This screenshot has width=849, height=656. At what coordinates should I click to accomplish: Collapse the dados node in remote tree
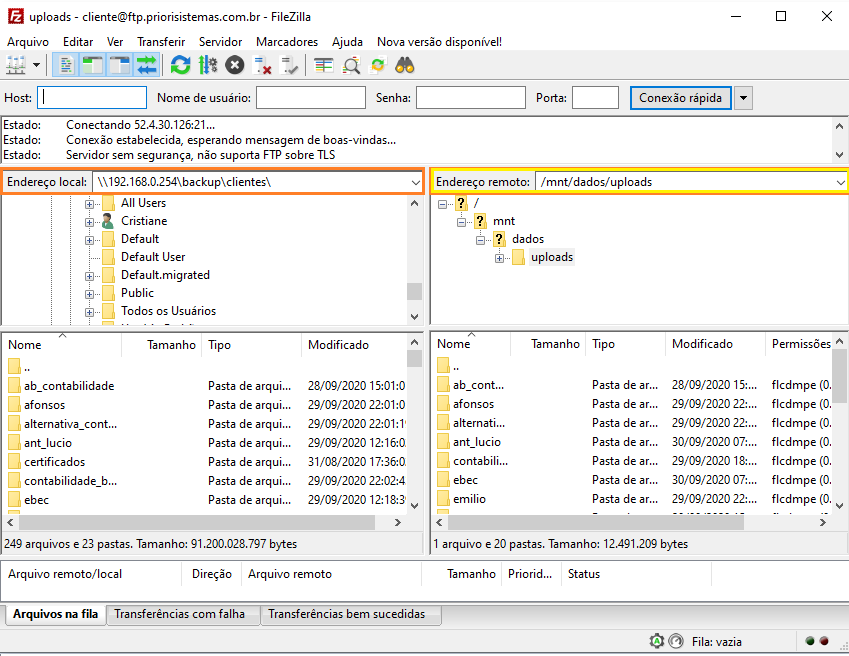pos(480,240)
